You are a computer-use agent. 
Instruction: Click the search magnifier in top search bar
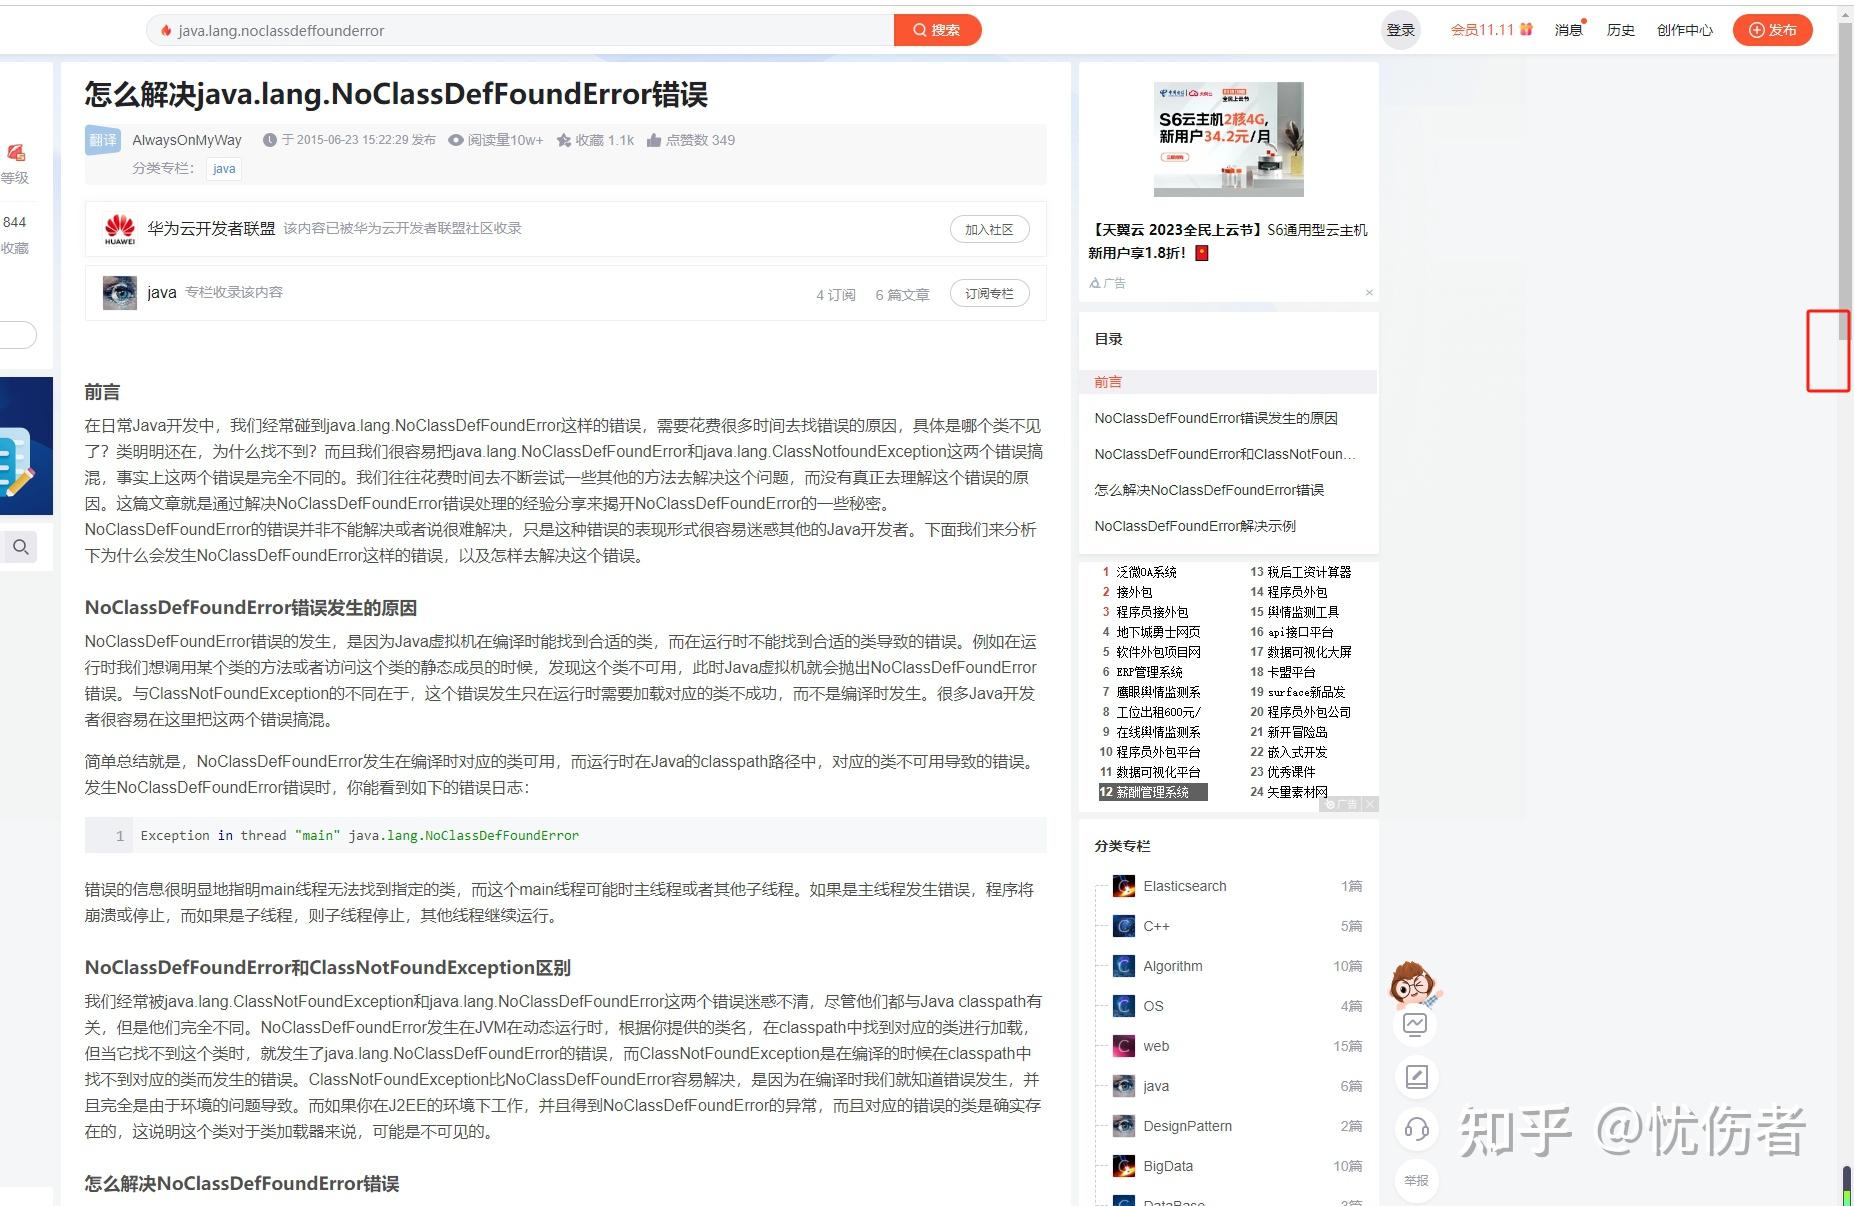click(x=919, y=29)
